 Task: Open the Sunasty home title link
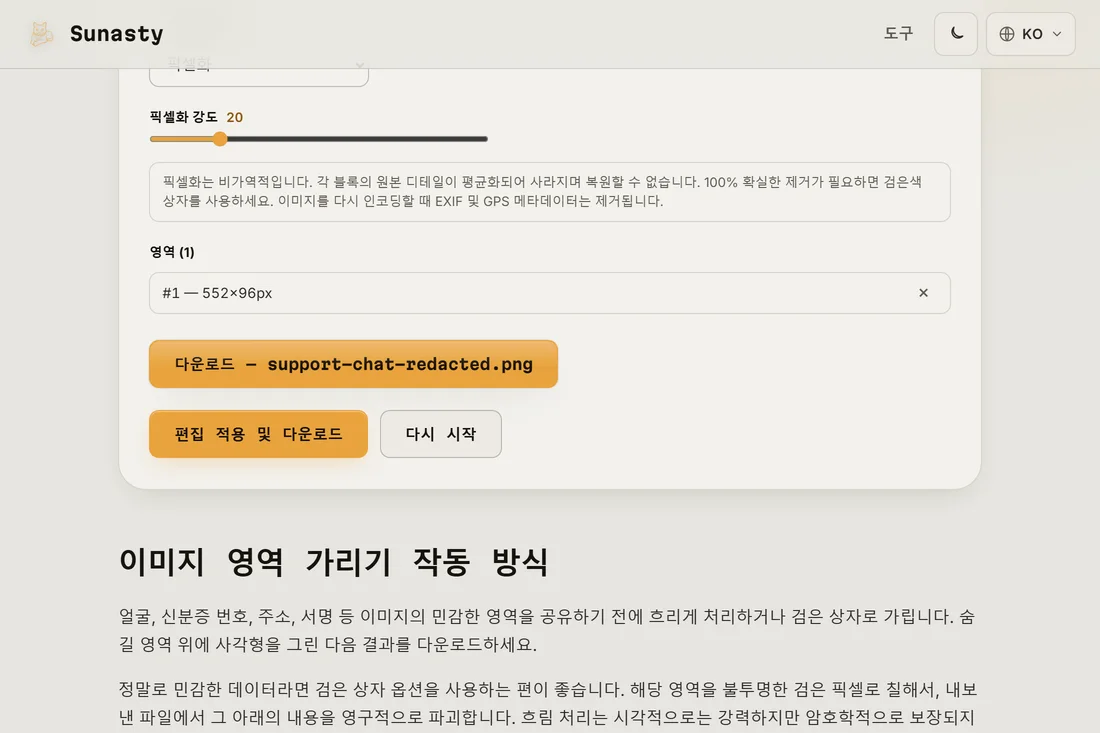pyautogui.click(x=116, y=34)
